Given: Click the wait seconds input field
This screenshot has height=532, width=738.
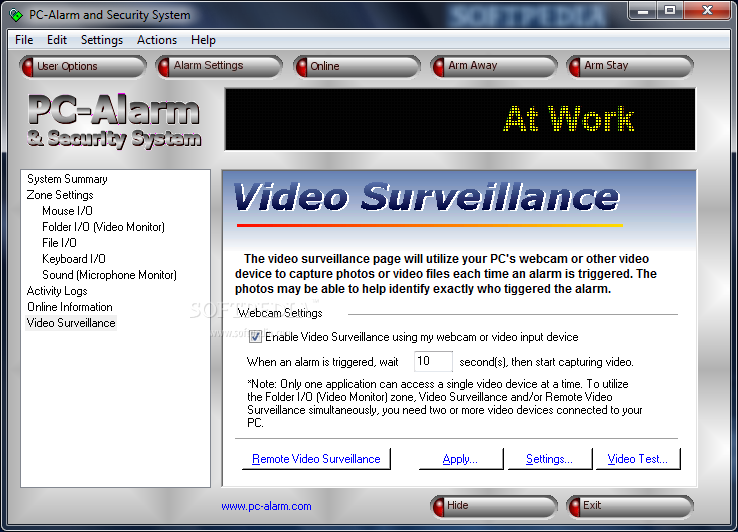Looking at the screenshot, I should click(x=433, y=362).
